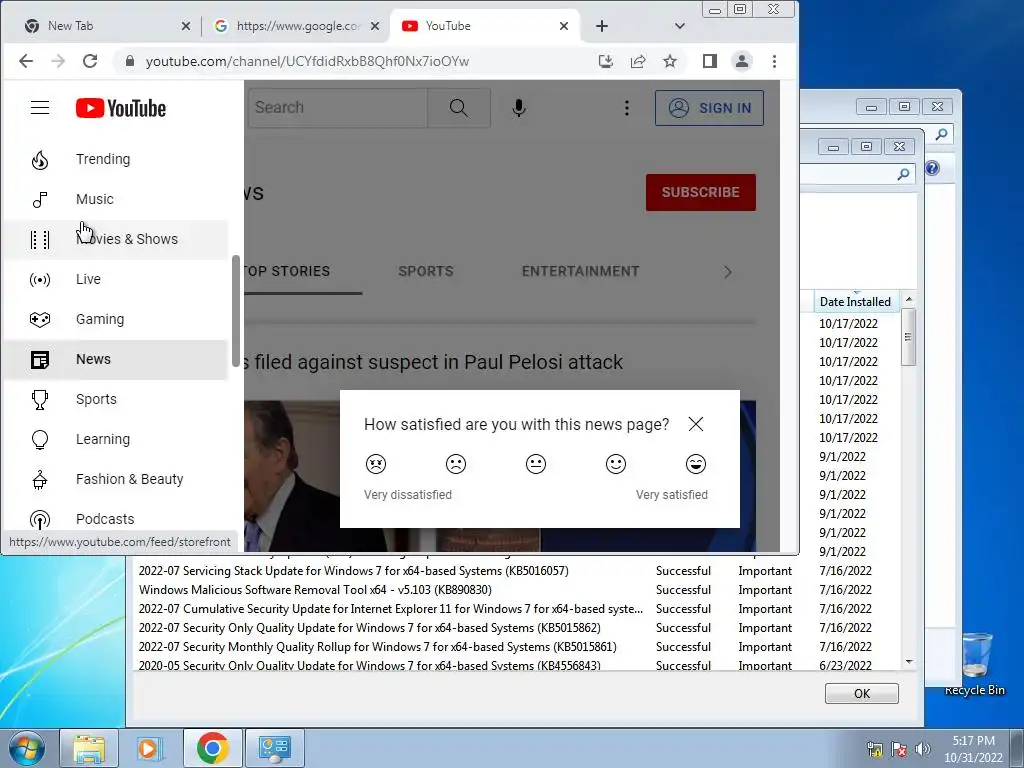The width and height of the screenshot is (1024, 768).
Task: Switch to the New Tab browser tab
Action: tap(102, 26)
